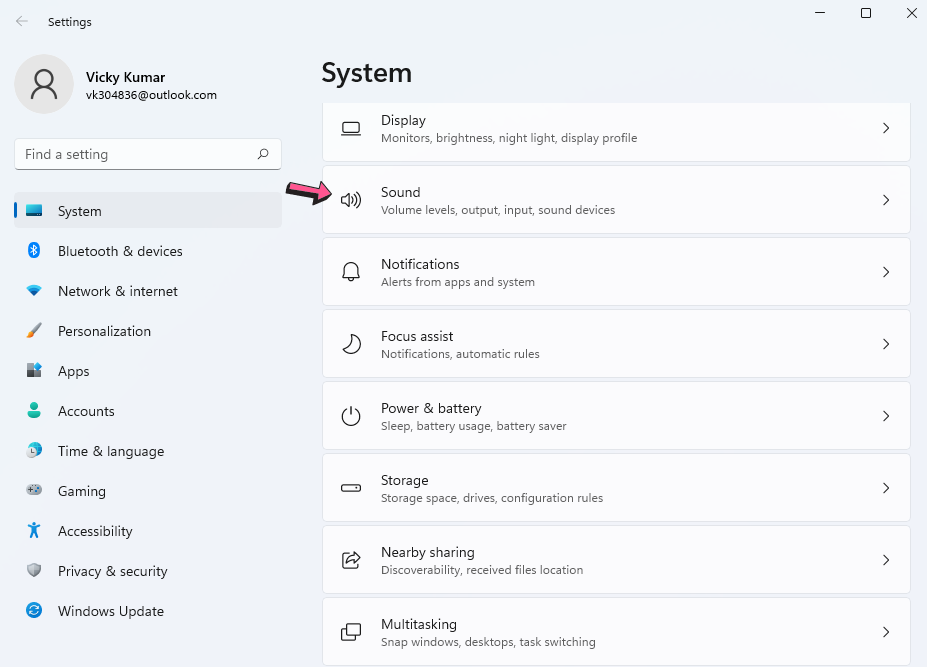This screenshot has width=927, height=667.
Task: Open Display settings title
Action: coord(403,120)
